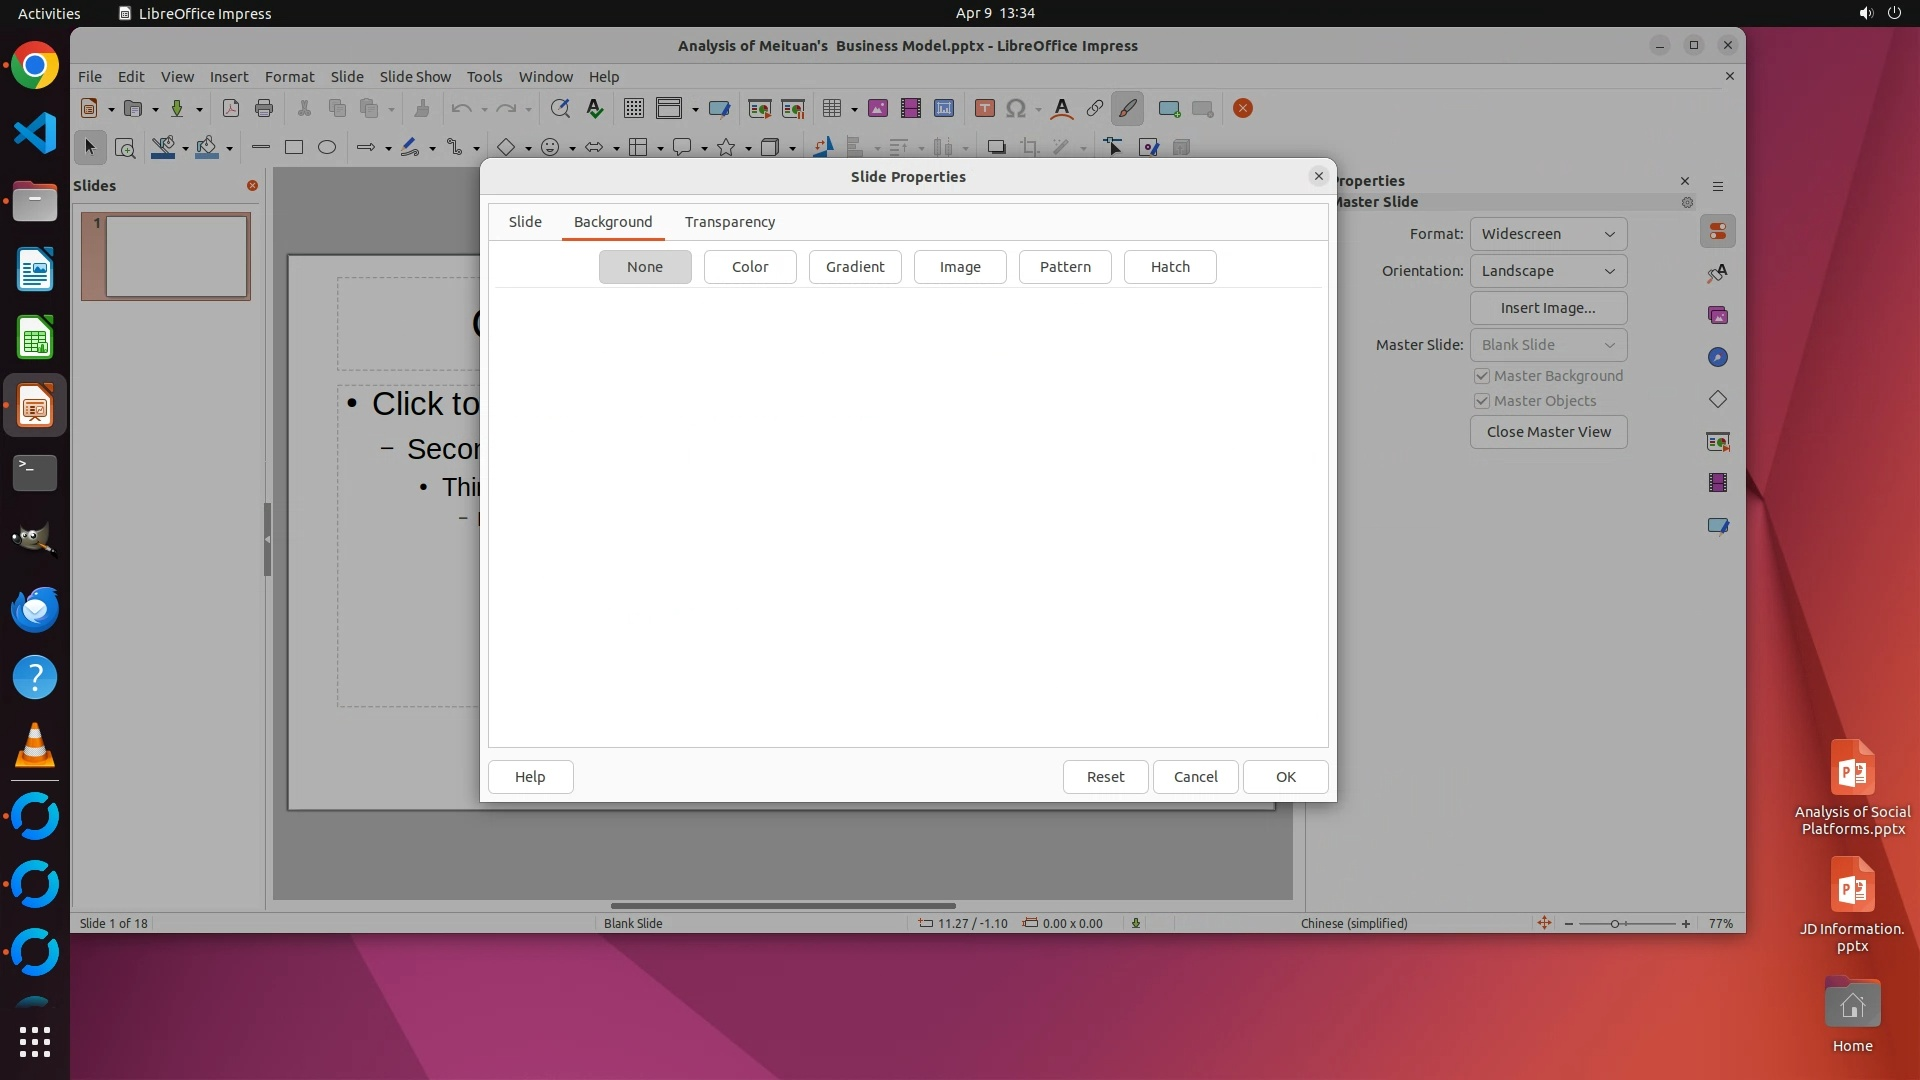The width and height of the screenshot is (1920, 1080).
Task: Open Thunderbird from the dock
Action: pyautogui.click(x=35, y=609)
